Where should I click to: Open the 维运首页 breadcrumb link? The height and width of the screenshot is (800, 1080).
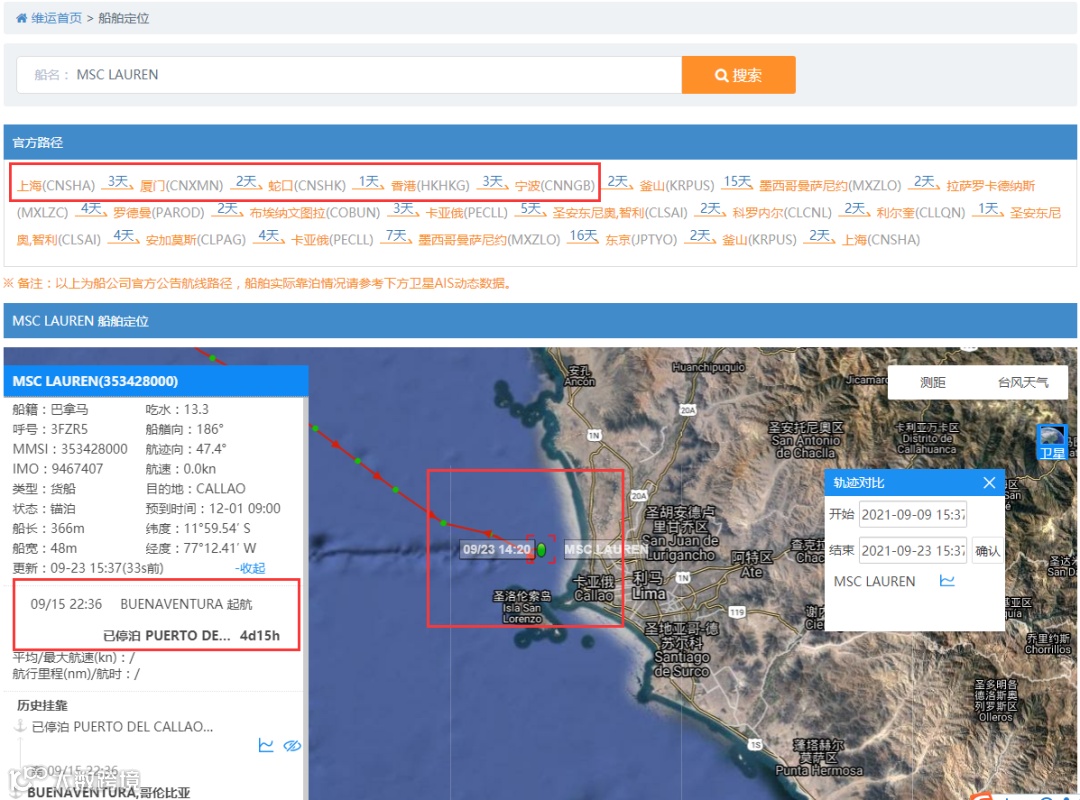tap(56, 18)
